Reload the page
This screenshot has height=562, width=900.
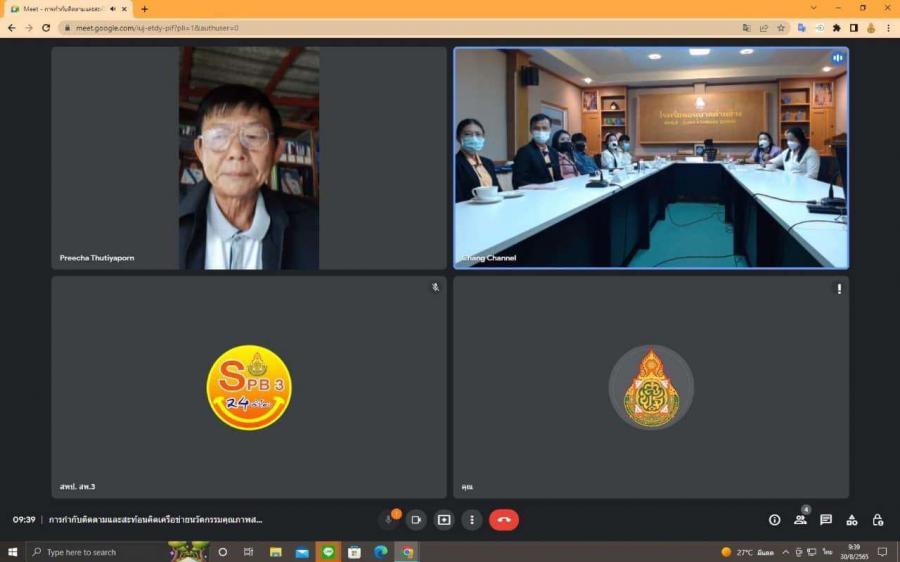pos(46,28)
